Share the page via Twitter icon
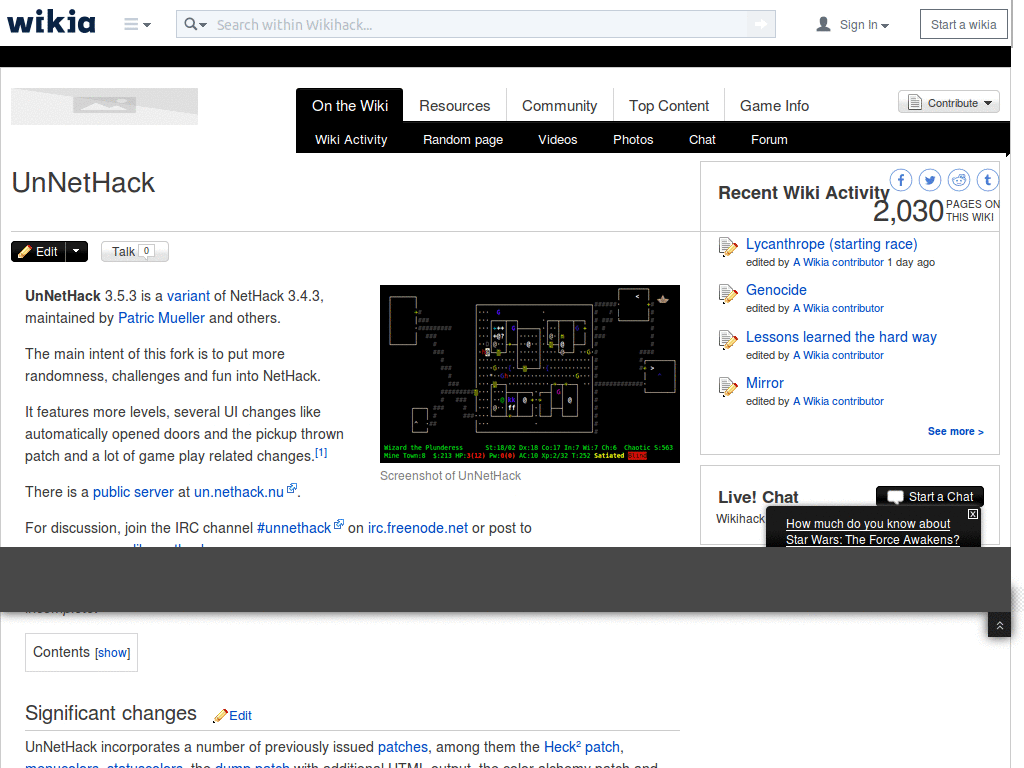Screen dimensions: 1024x768 tap(930, 180)
